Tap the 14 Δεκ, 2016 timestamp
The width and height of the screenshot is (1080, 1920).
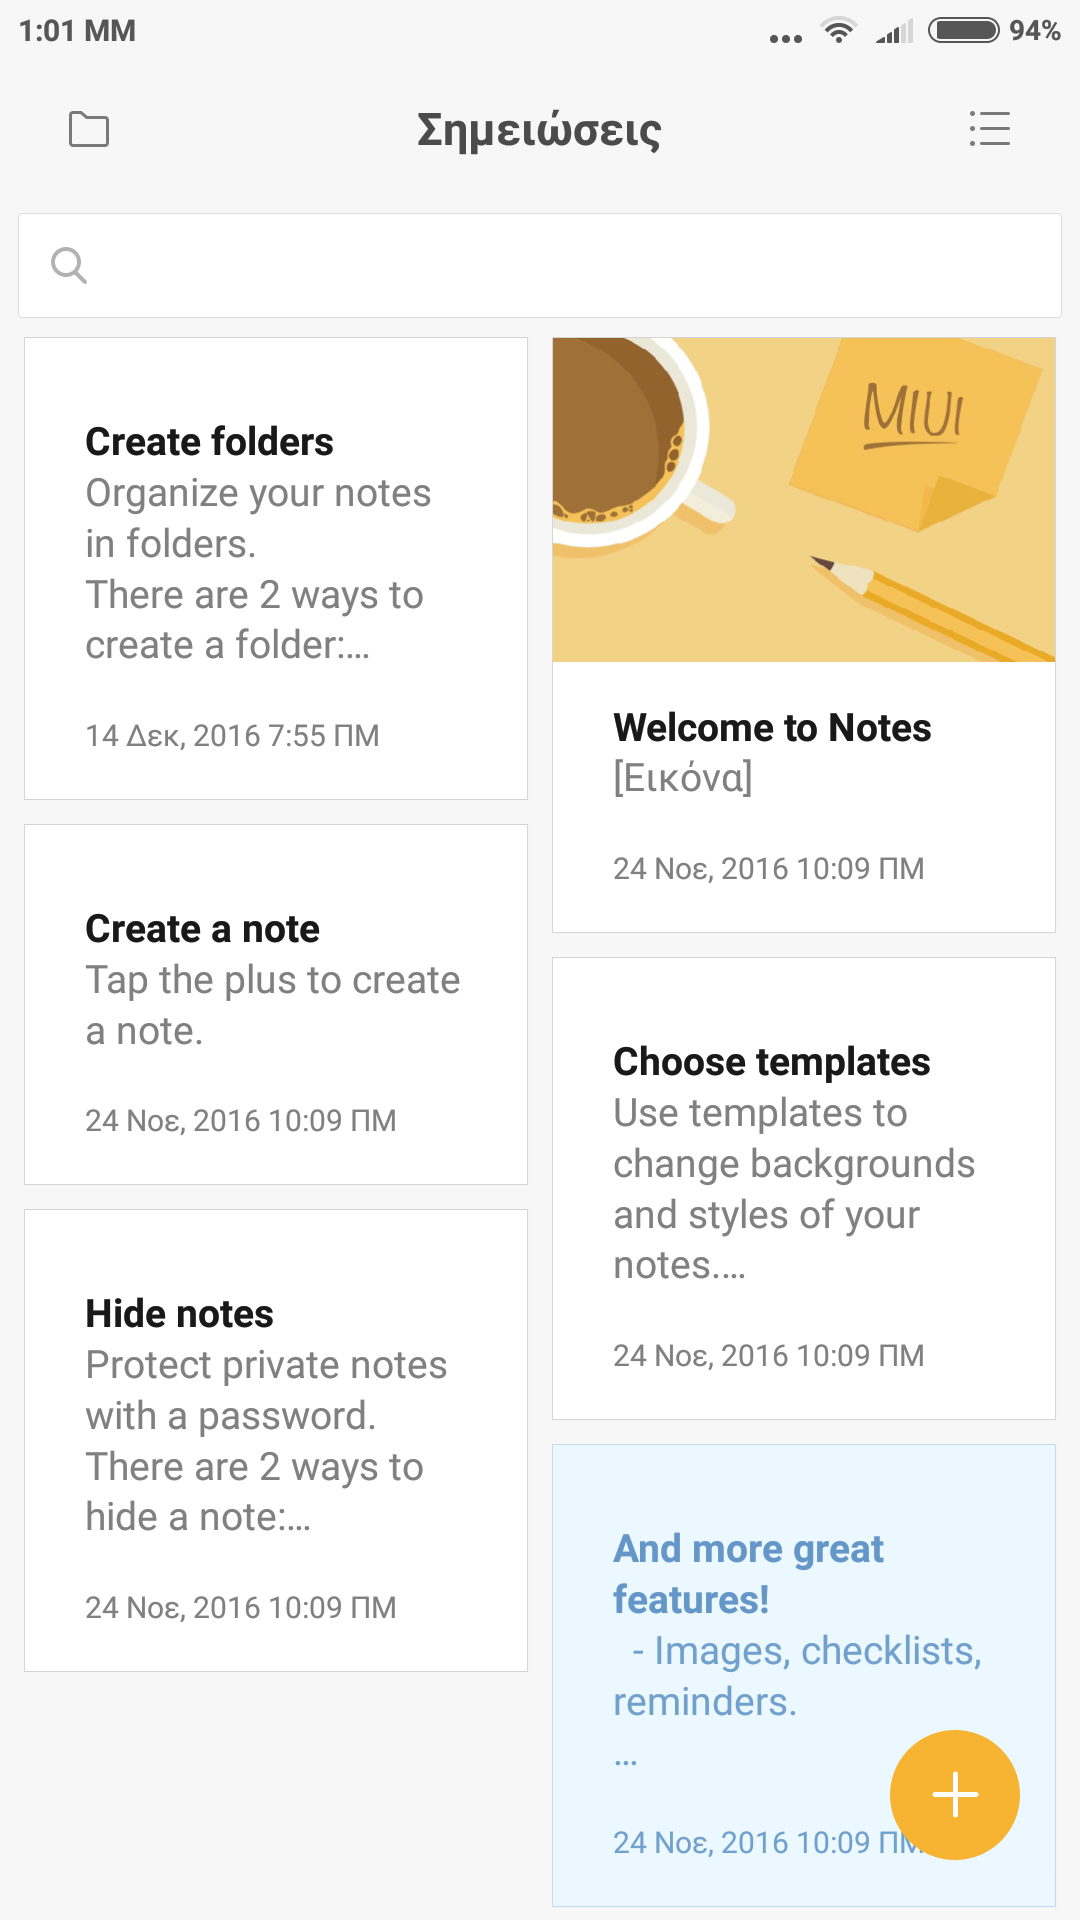click(232, 736)
